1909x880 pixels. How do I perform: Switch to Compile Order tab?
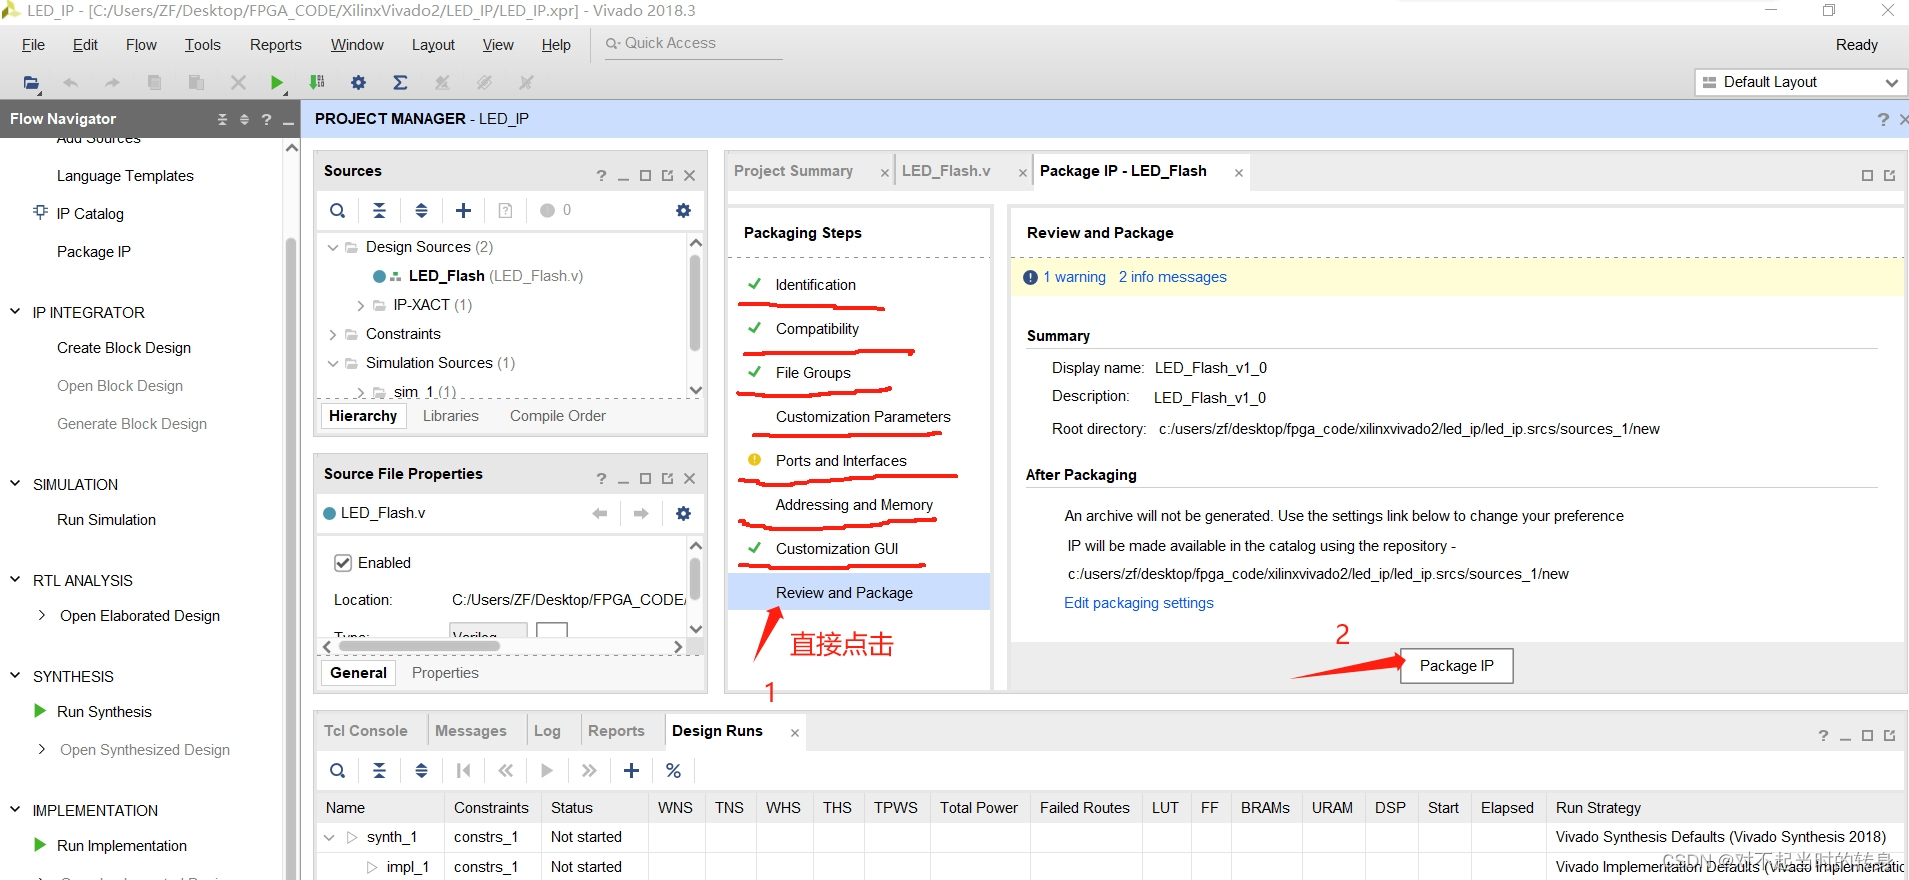point(557,416)
